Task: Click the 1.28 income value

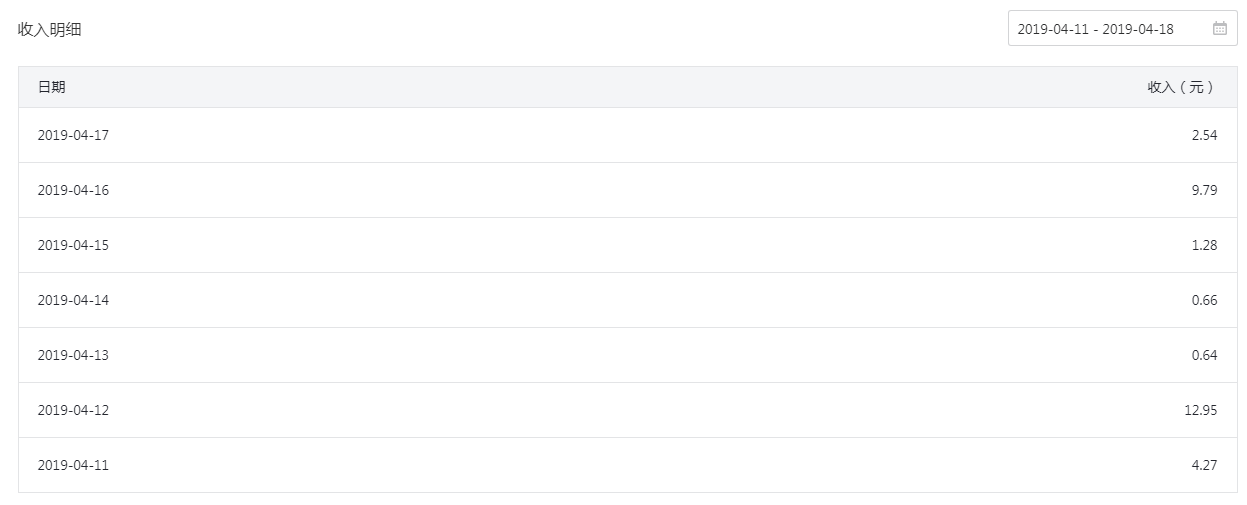Action: coord(1204,245)
